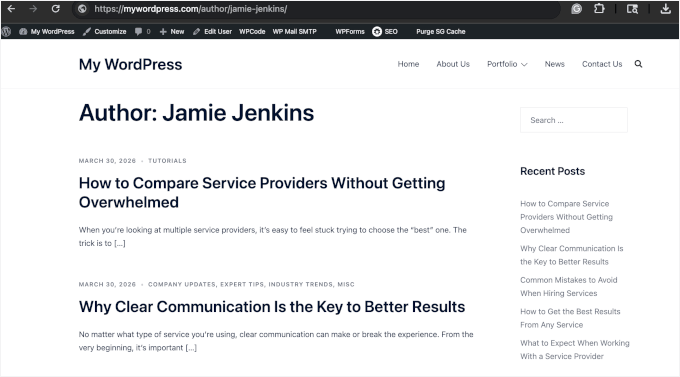Click the first post's March 30, 2026 date
The height and width of the screenshot is (377, 680).
[107, 161]
